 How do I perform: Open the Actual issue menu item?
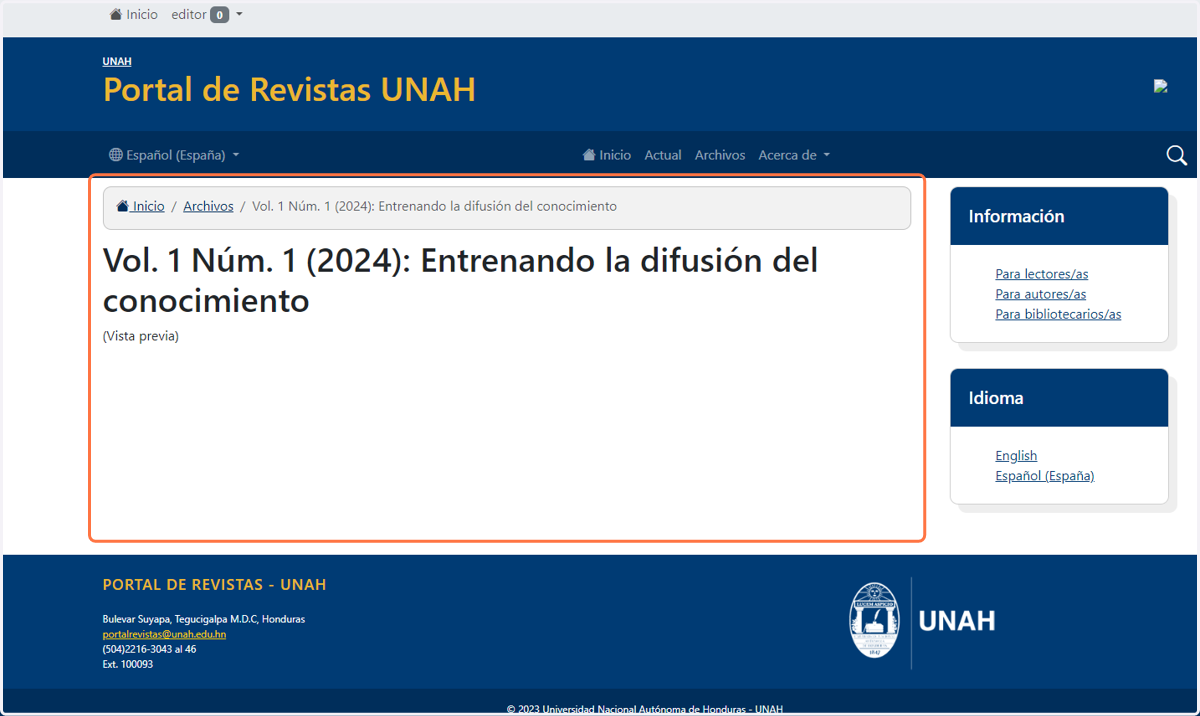click(663, 155)
